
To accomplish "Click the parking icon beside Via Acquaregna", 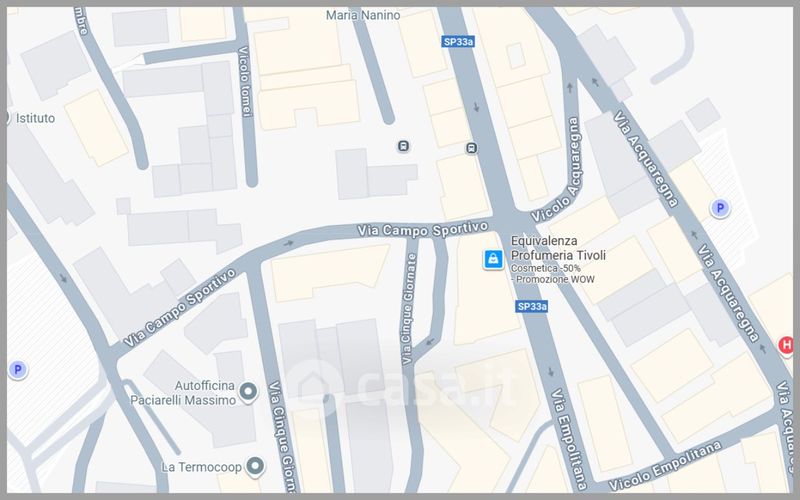I will coord(718,208).
